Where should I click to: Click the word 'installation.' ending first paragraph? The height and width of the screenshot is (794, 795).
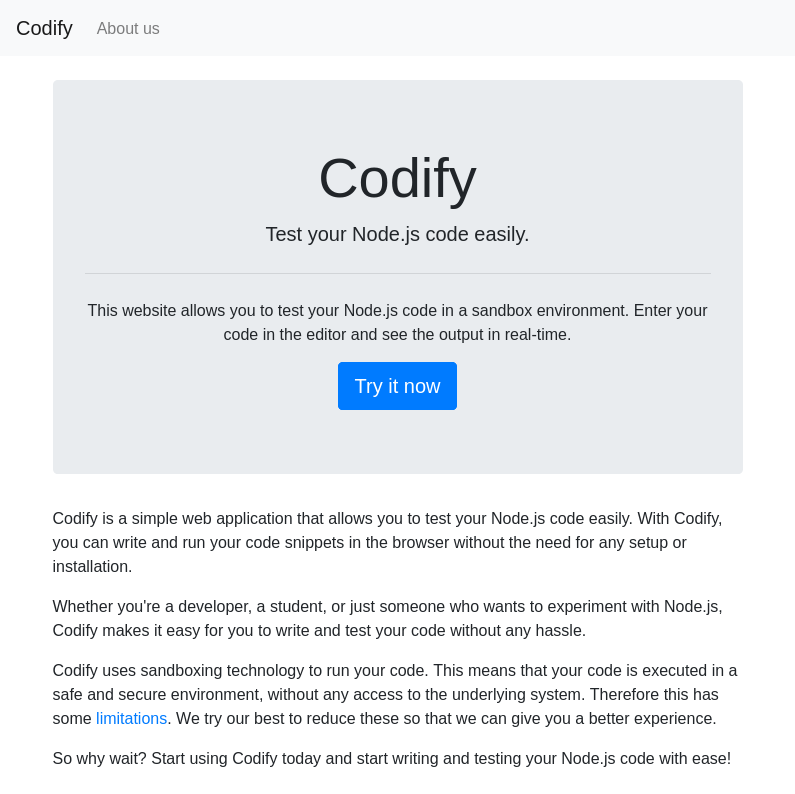92,566
